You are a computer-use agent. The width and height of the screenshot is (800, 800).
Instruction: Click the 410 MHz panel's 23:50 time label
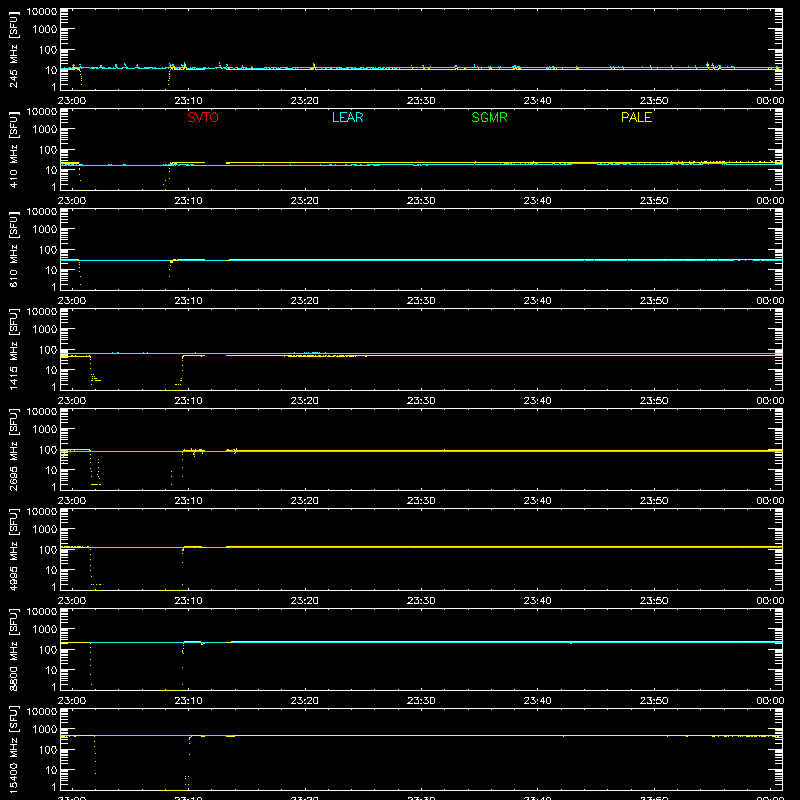(x=654, y=201)
